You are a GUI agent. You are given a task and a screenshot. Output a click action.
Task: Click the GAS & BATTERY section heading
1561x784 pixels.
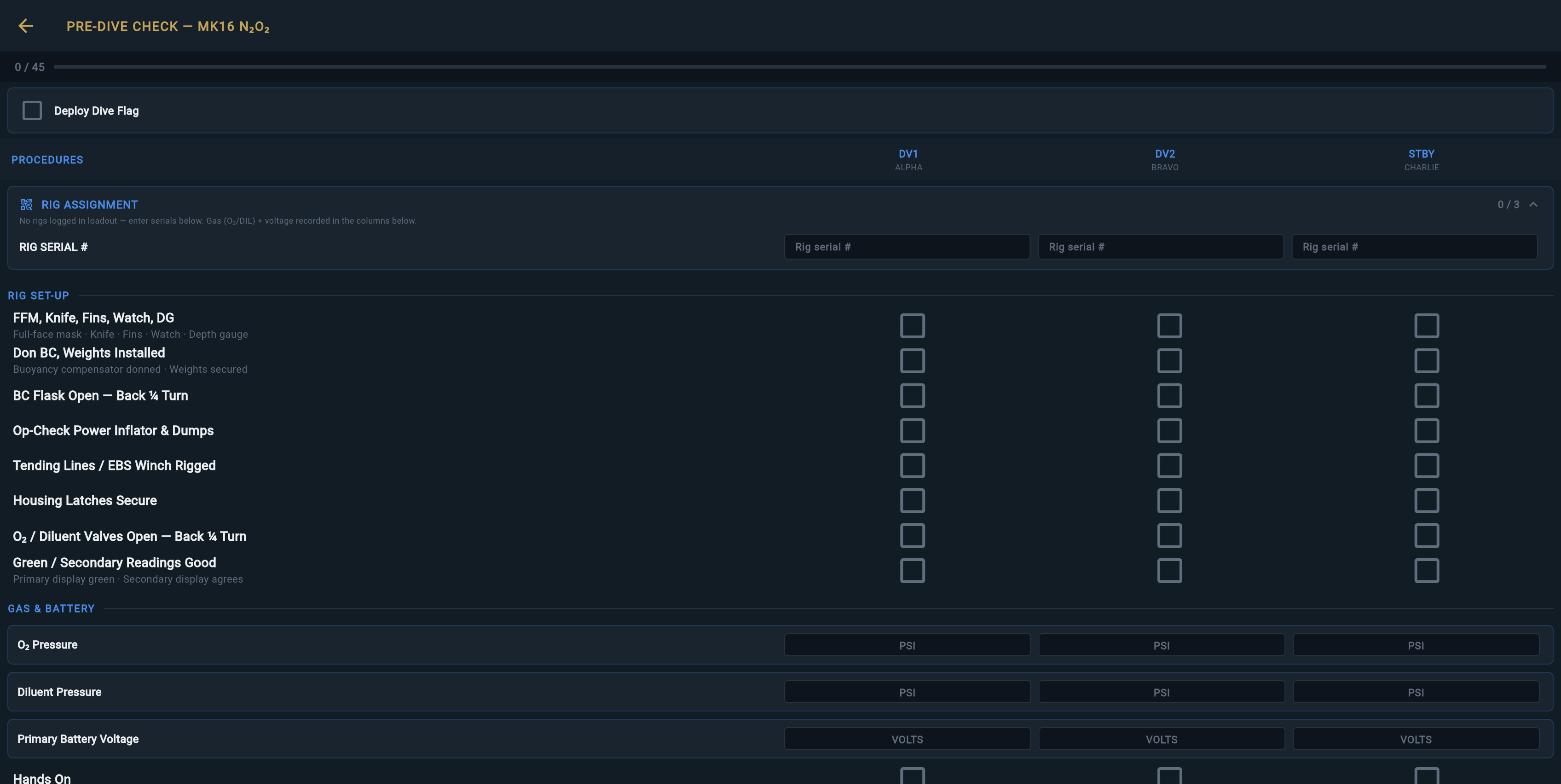(51, 609)
